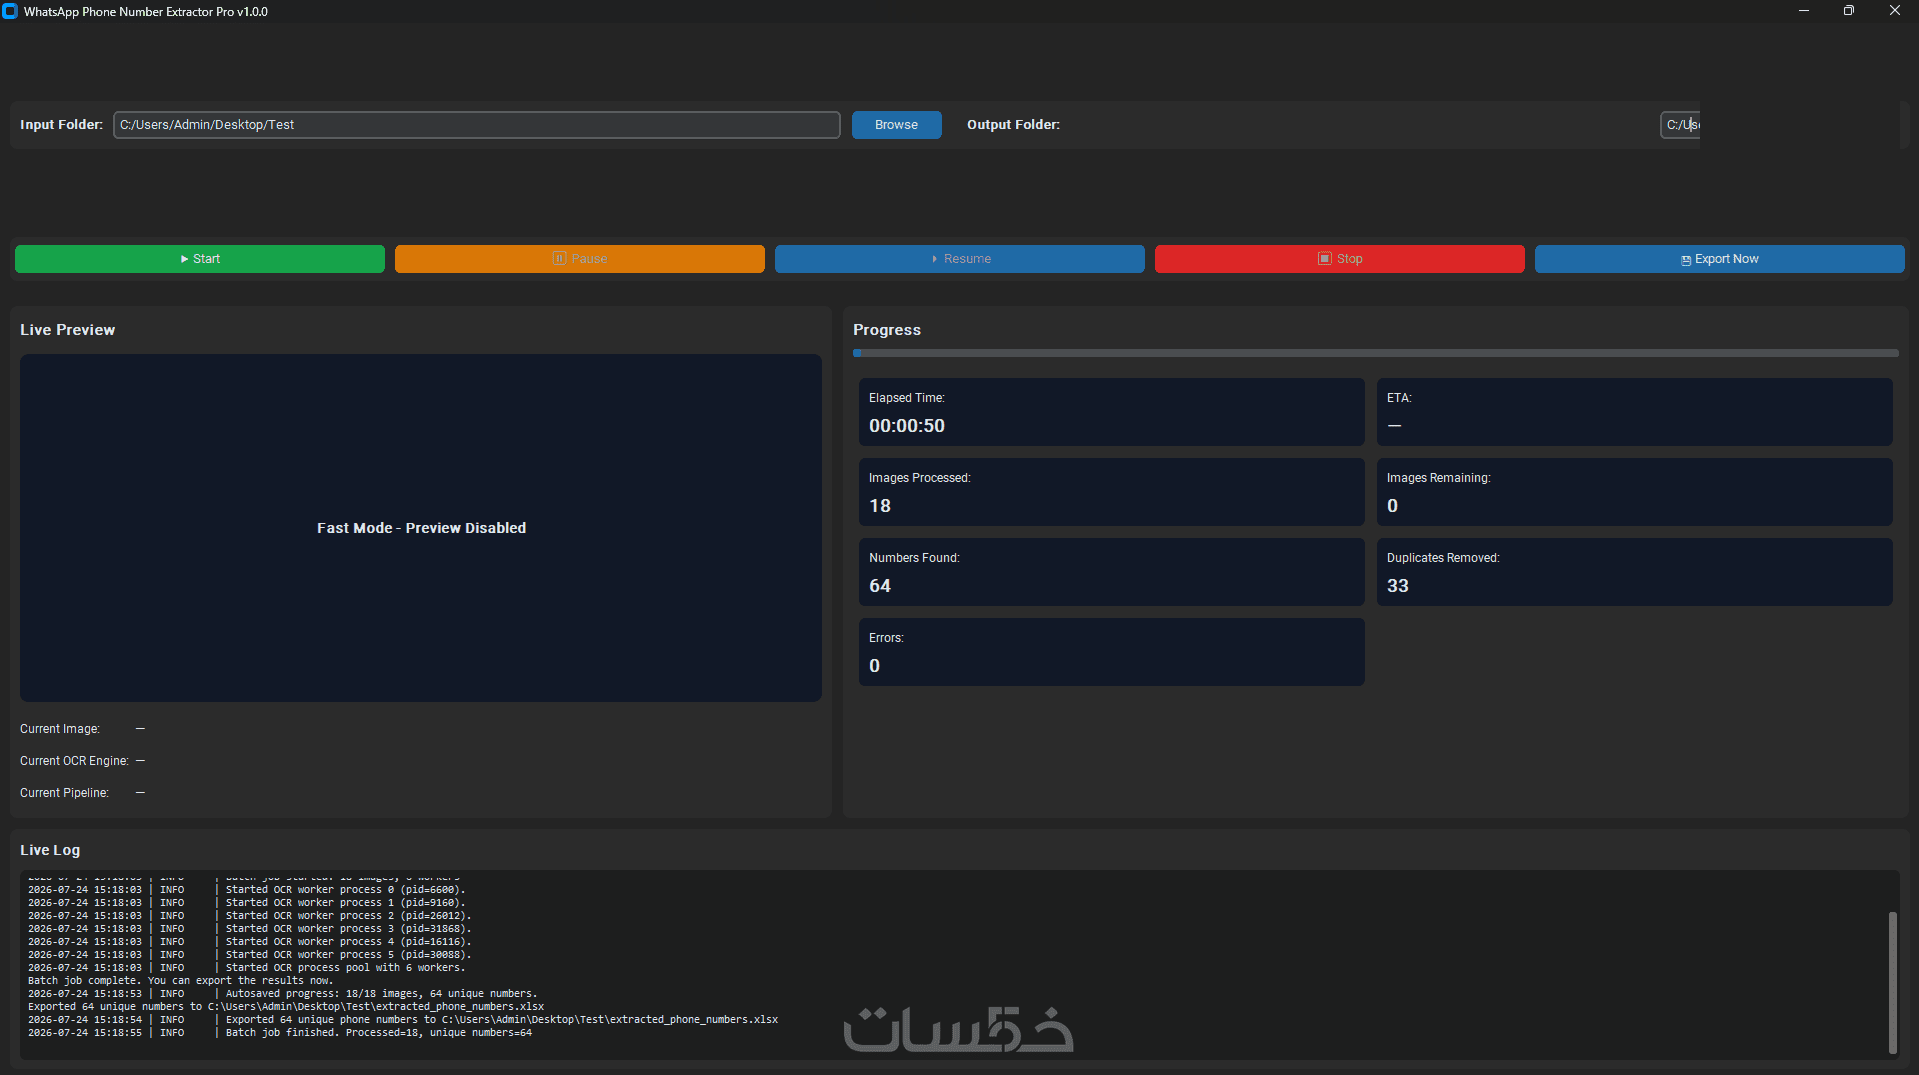This screenshot has height=1075, width=1919.
Task: Minimize the Extractor Pro window
Action: 1804,11
